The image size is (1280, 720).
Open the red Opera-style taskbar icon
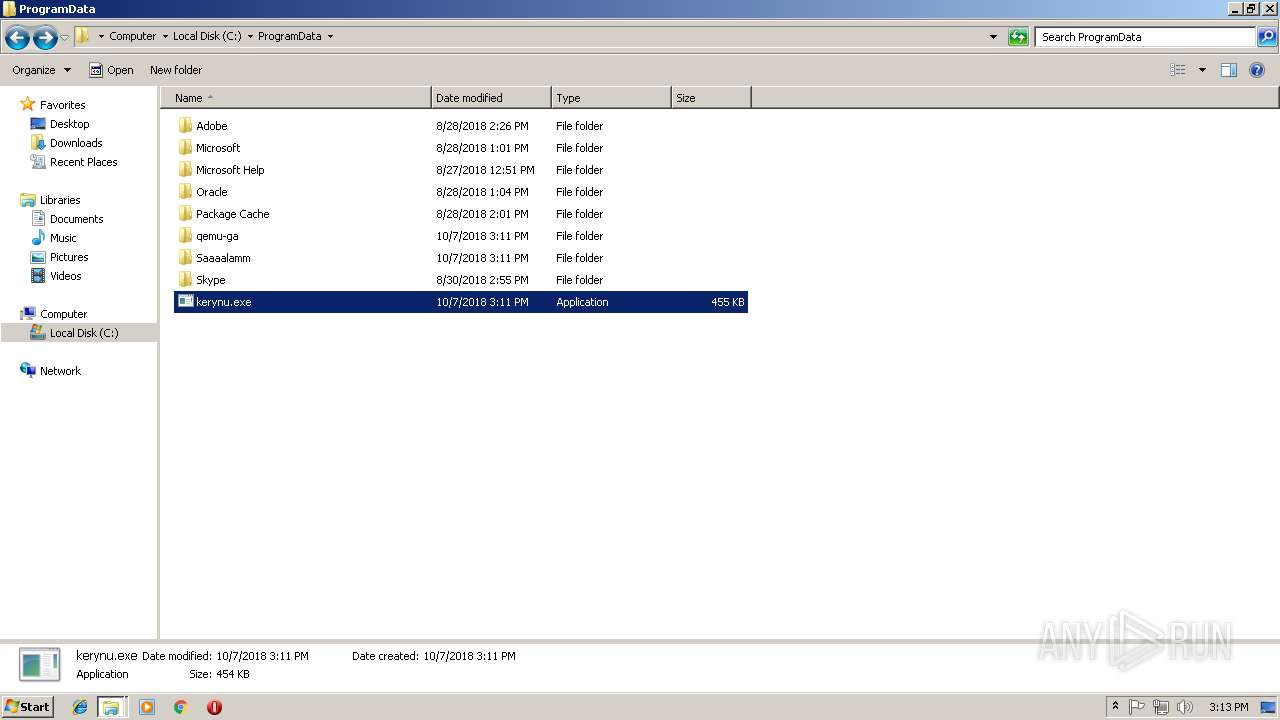point(214,707)
